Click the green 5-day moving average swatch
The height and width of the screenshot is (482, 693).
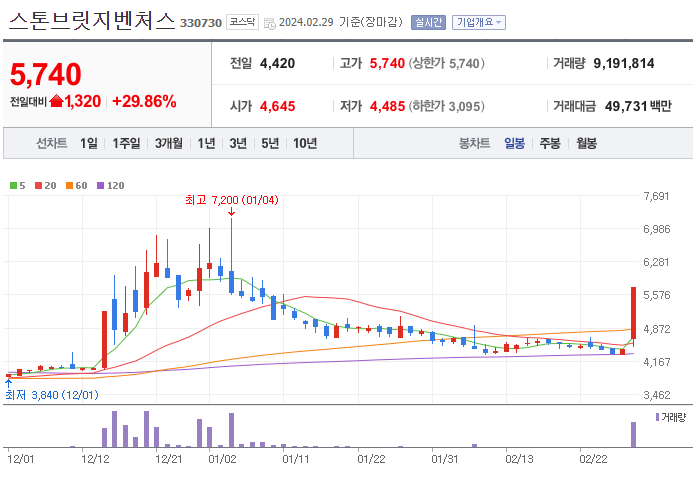[13, 186]
